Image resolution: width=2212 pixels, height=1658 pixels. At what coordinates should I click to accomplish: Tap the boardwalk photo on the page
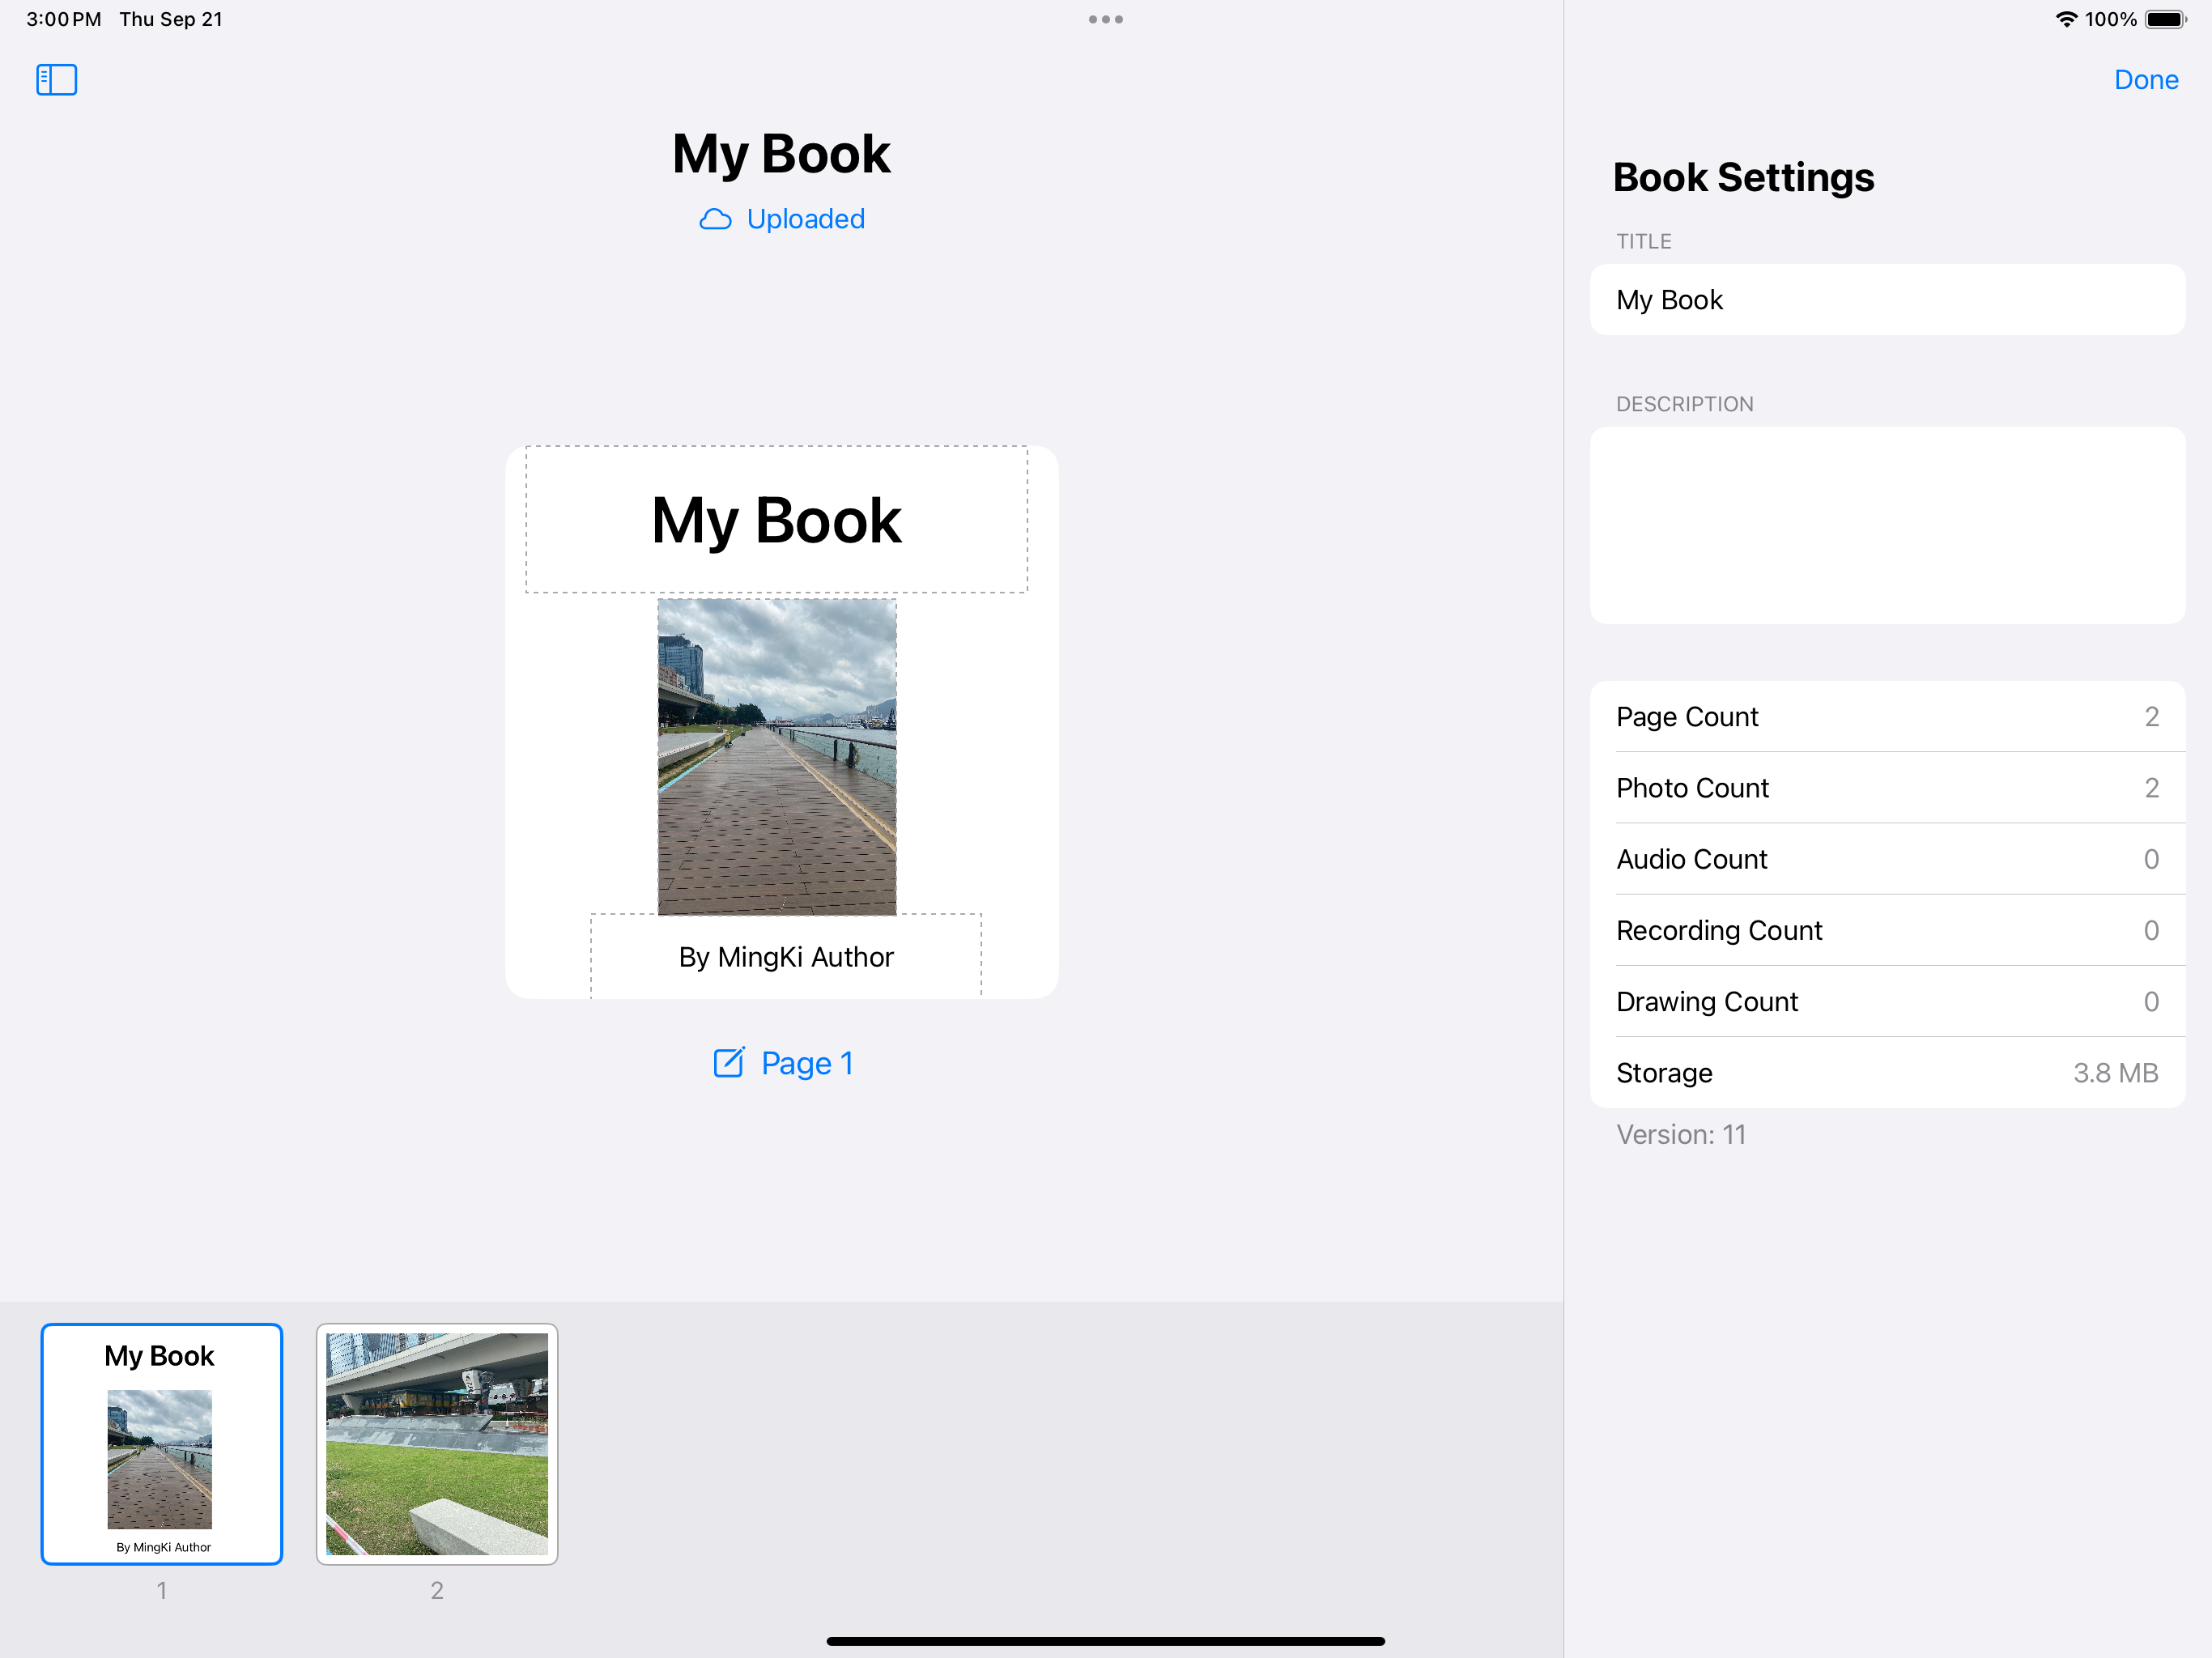777,757
